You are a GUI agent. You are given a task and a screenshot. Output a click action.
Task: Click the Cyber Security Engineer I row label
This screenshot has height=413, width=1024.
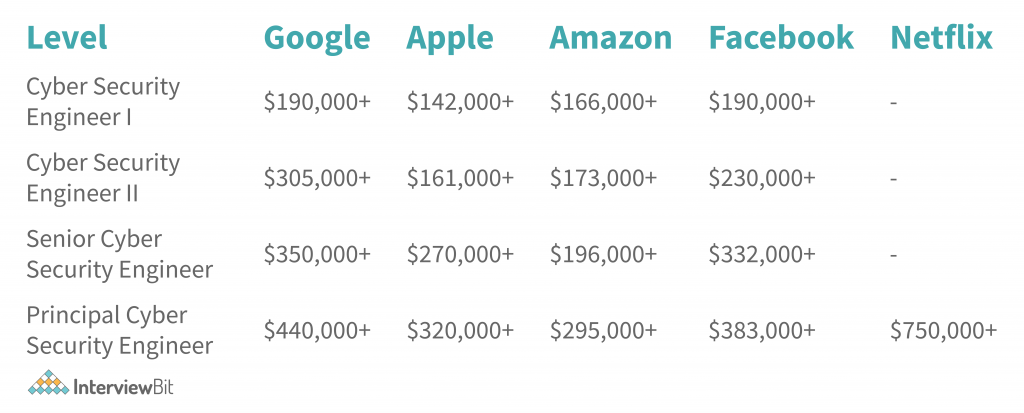click(x=103, y=102)
